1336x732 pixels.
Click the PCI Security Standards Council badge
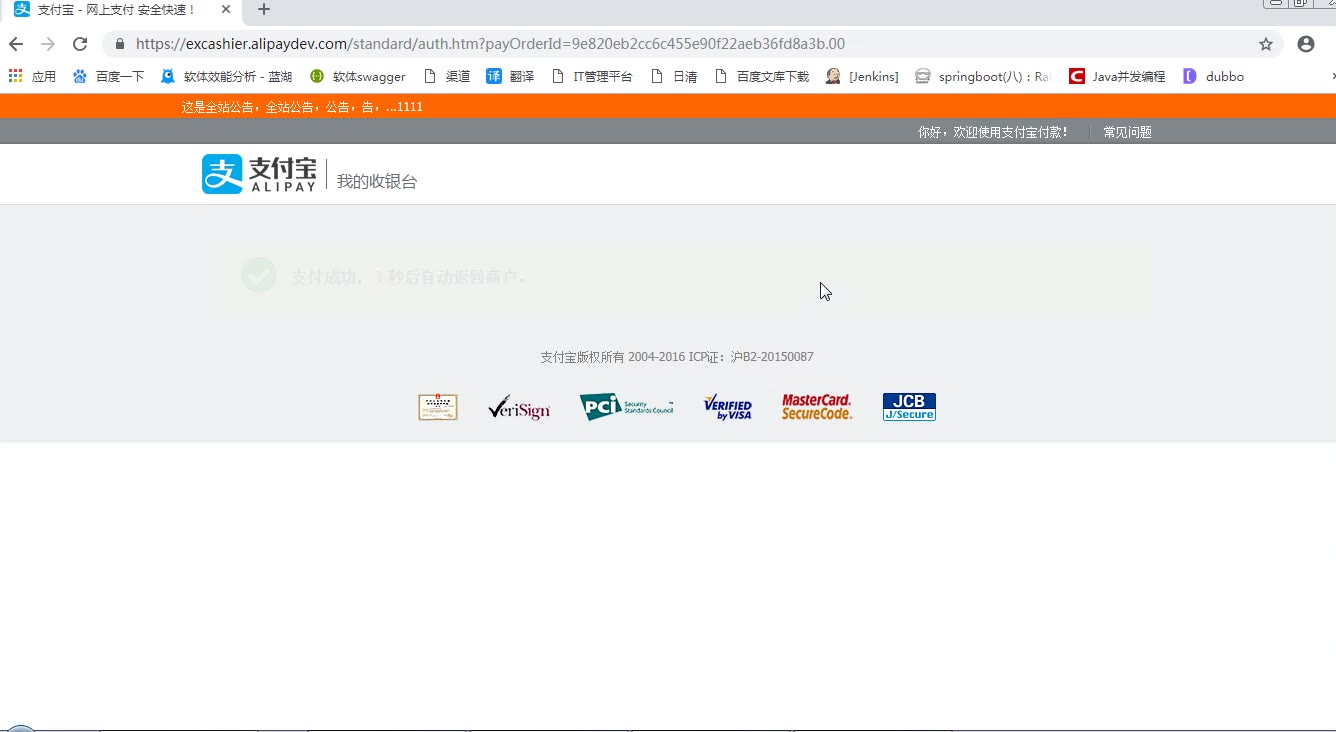(626, 407)
